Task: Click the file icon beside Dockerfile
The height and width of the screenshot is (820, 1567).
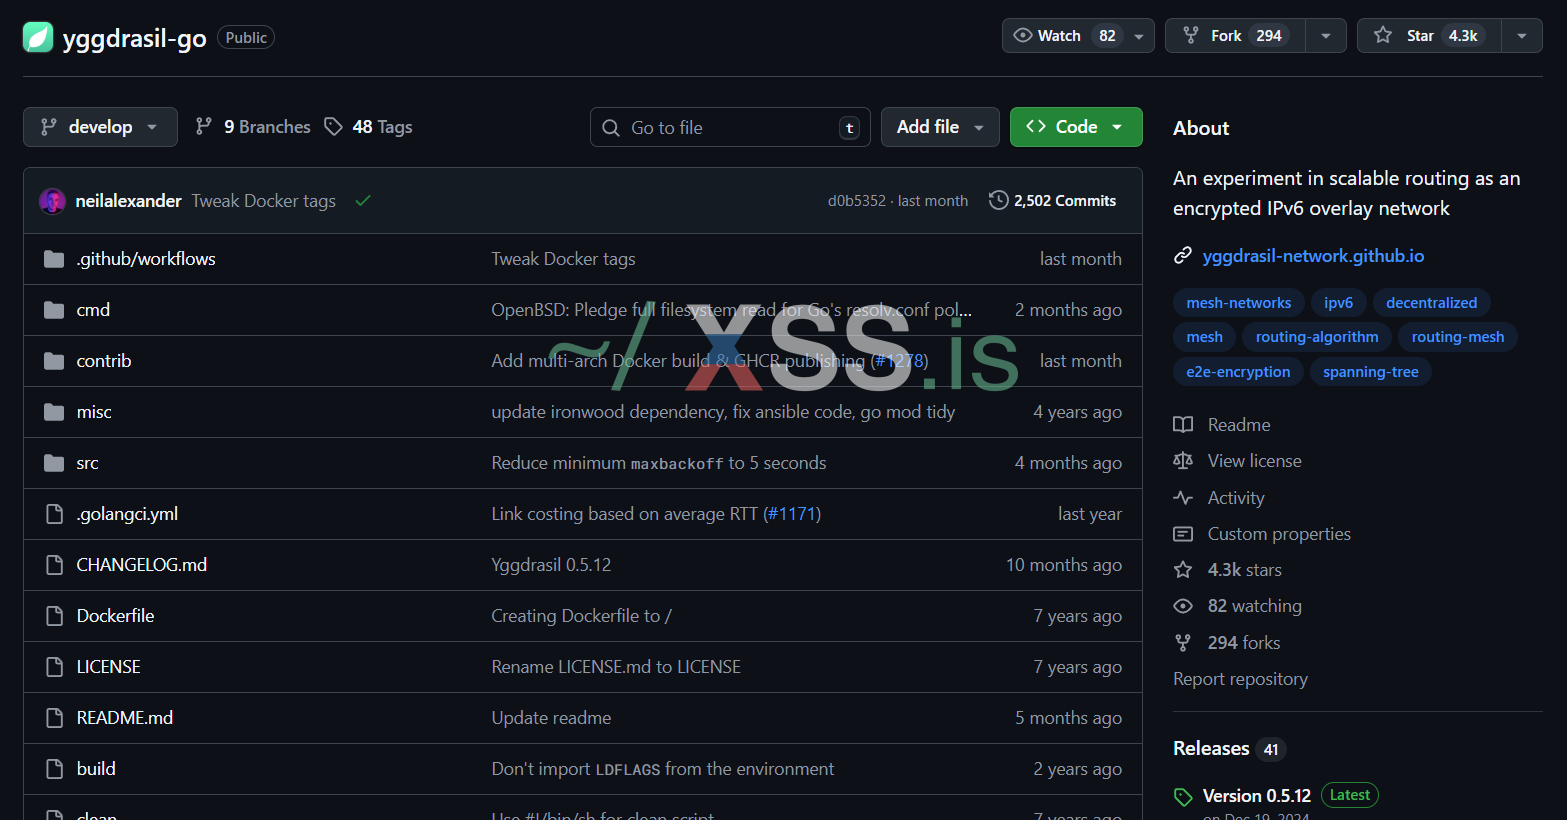Action: [x=55, y=616]
